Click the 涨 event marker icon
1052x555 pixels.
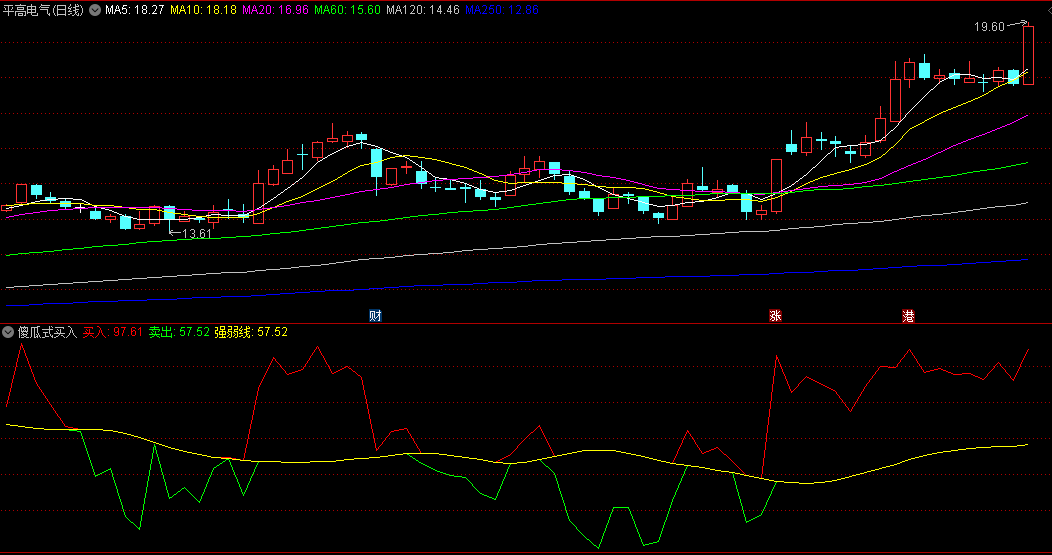click(775, 315)
